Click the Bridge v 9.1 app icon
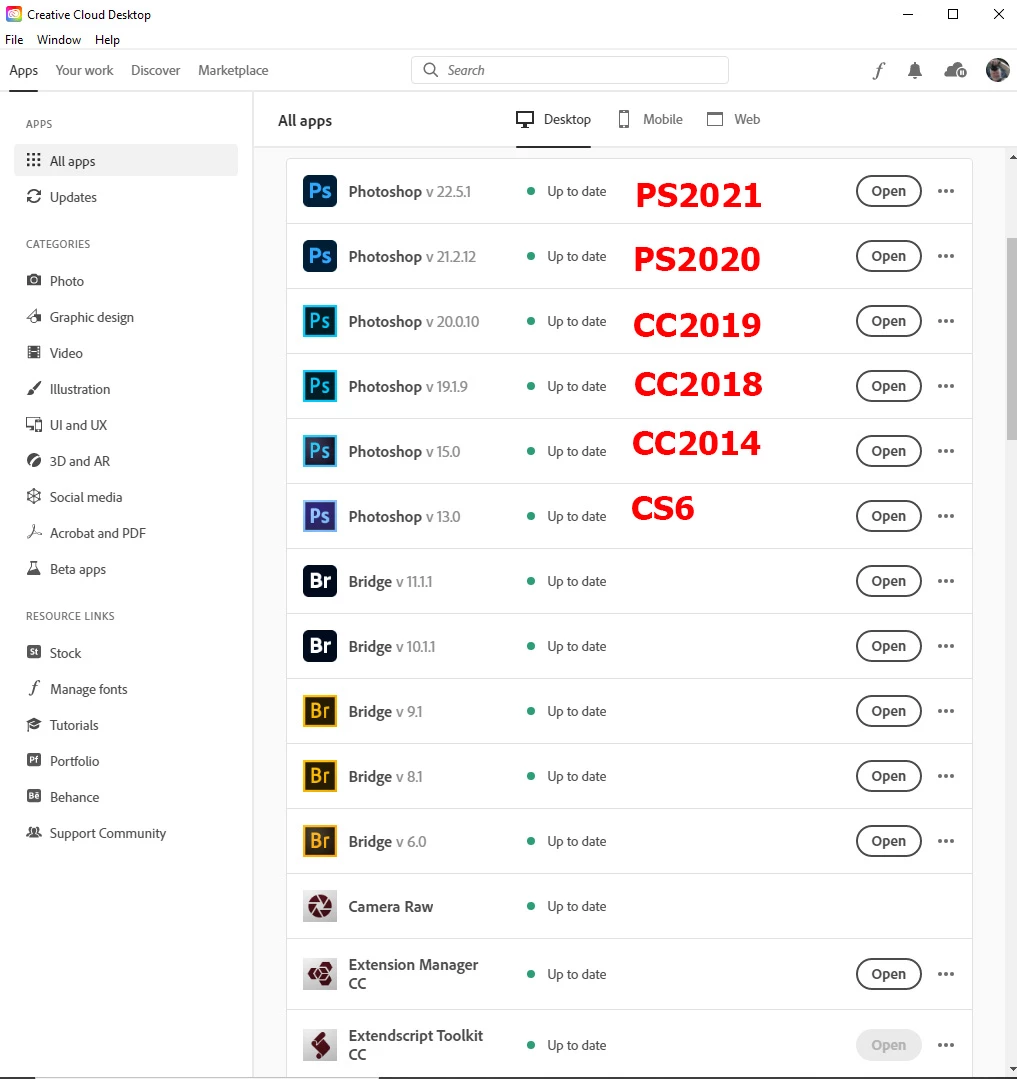The width and height of the screenshot is (1017, 1079). coord(320,711)
